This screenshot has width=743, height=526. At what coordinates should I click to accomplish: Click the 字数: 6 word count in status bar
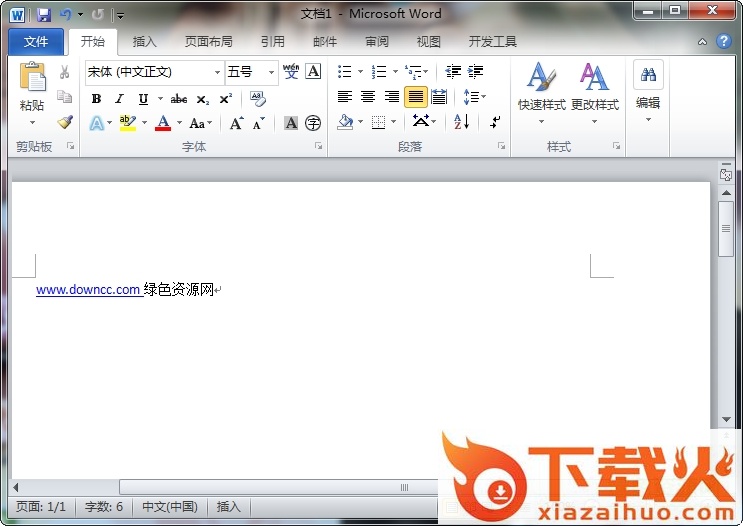pyautogui.click(x=104, y=507)
